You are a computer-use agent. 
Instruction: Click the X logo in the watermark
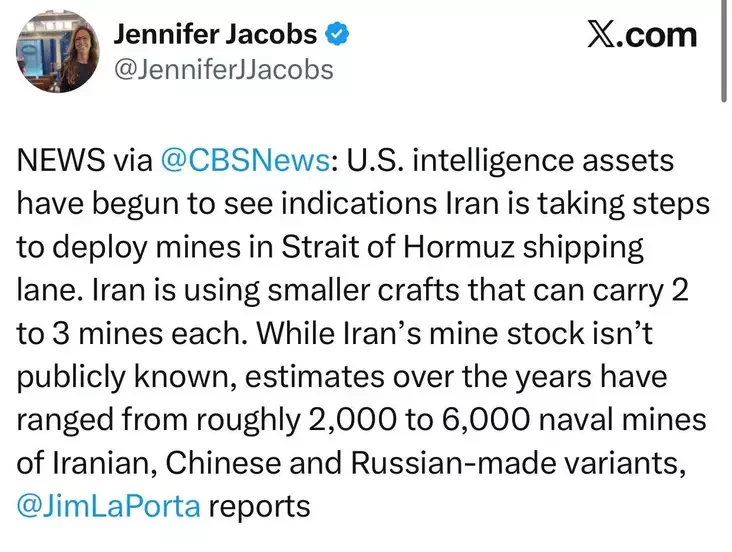[x=598, y=36]
